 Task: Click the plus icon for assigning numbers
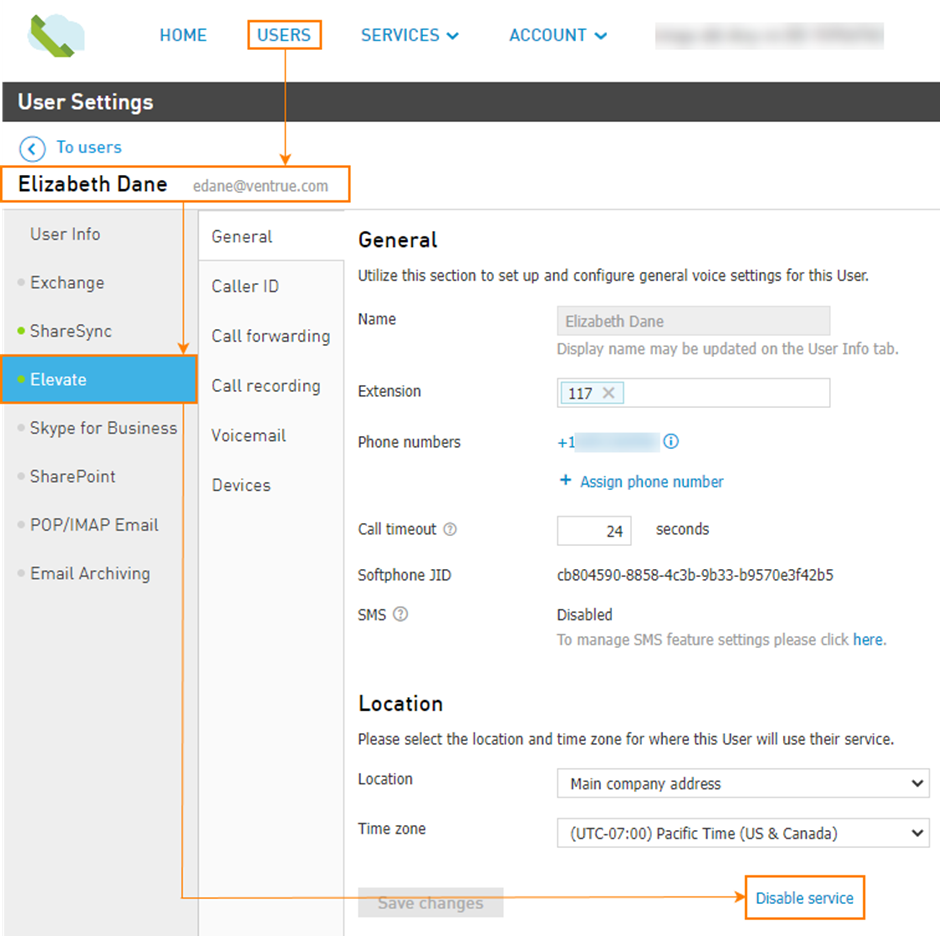coord(565,480)
